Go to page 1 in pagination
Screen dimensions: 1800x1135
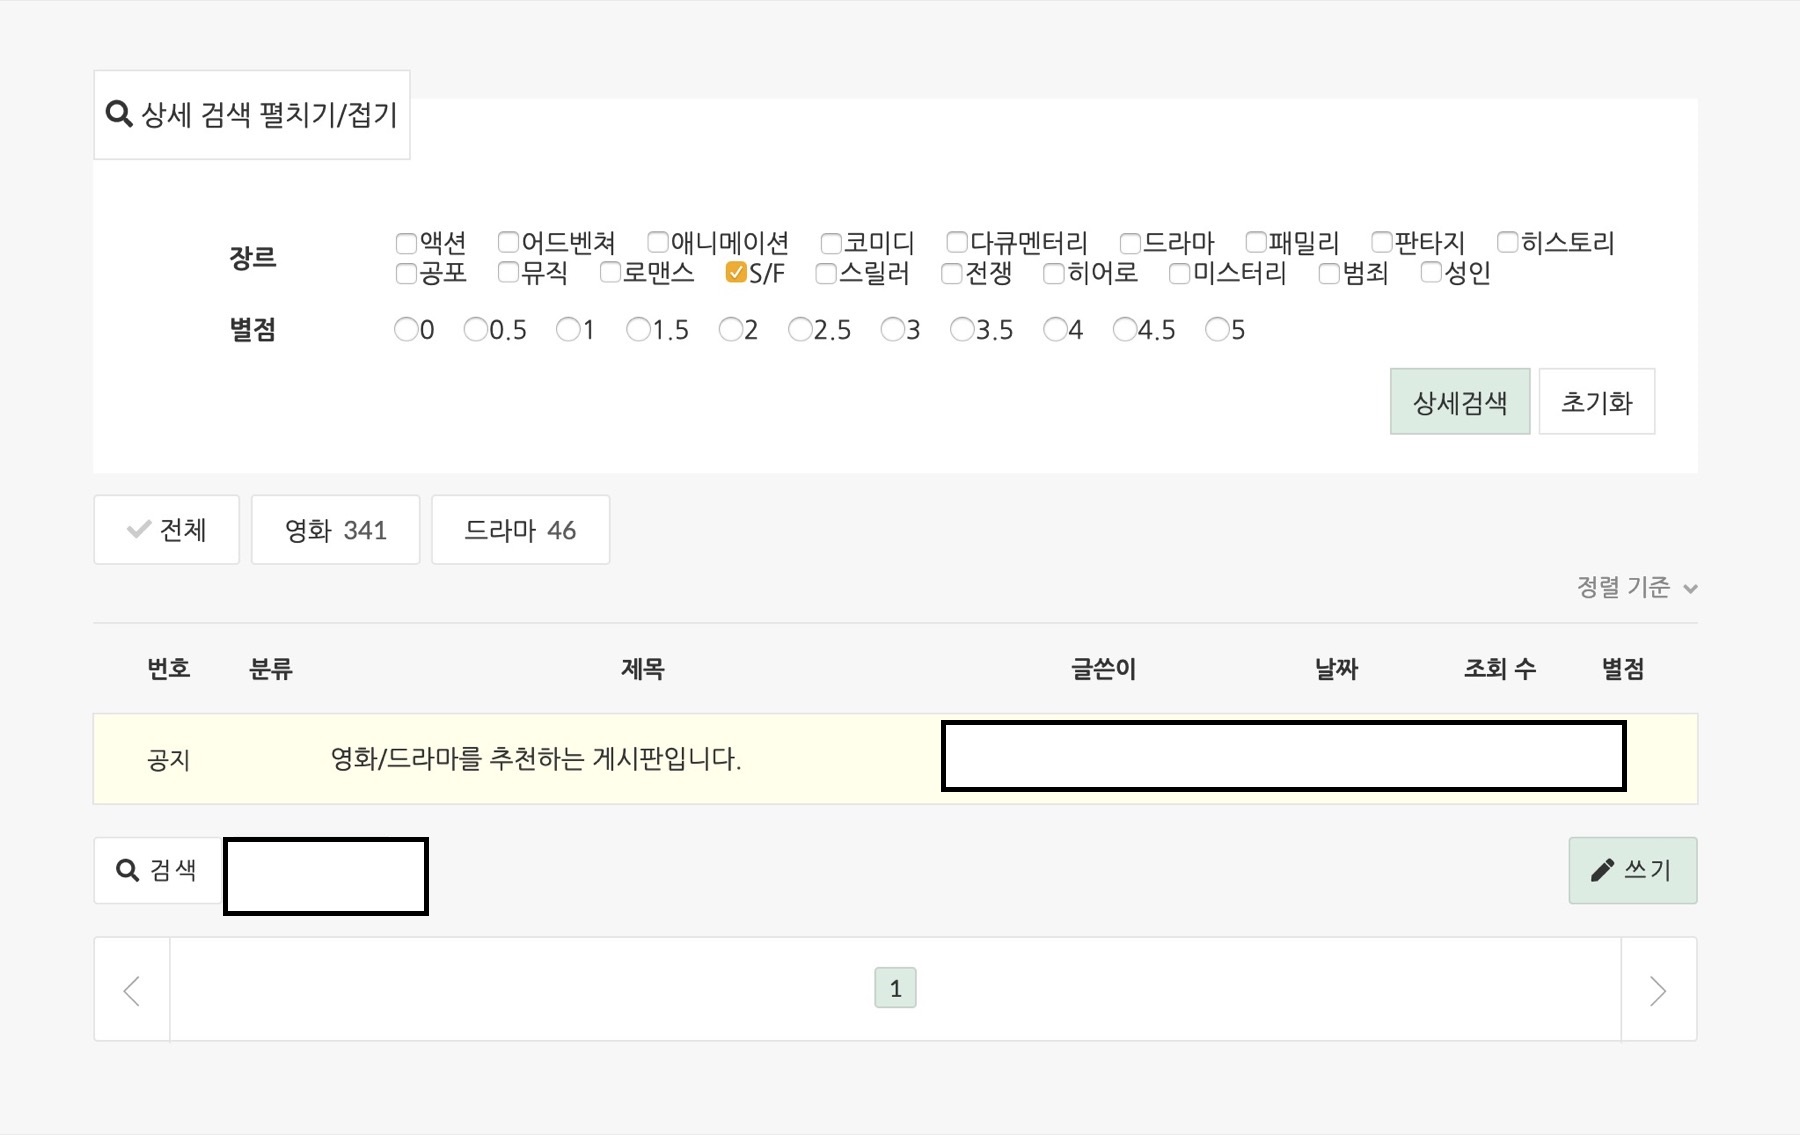coord(895,989)
